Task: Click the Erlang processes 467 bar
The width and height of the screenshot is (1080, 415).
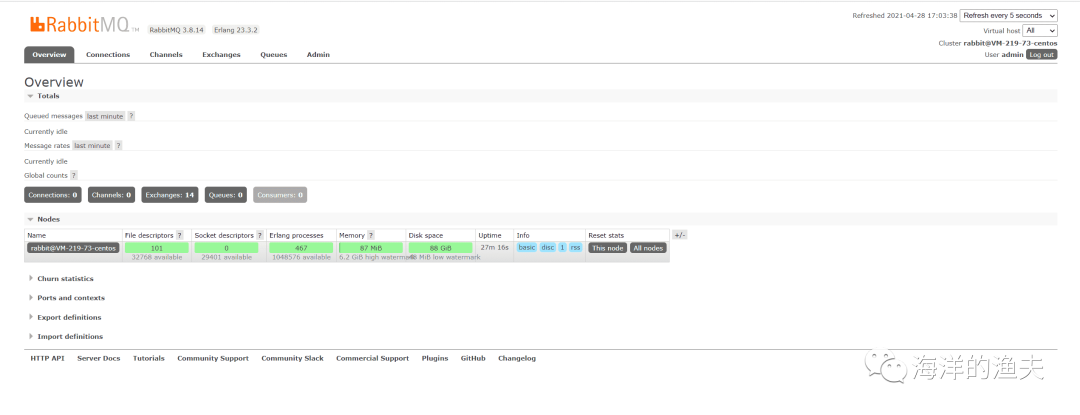Action: 300,248
